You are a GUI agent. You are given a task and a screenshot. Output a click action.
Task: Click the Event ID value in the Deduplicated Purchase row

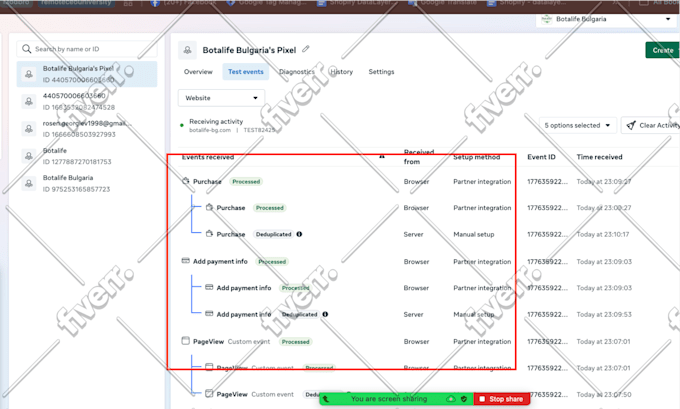pos(547,234)
